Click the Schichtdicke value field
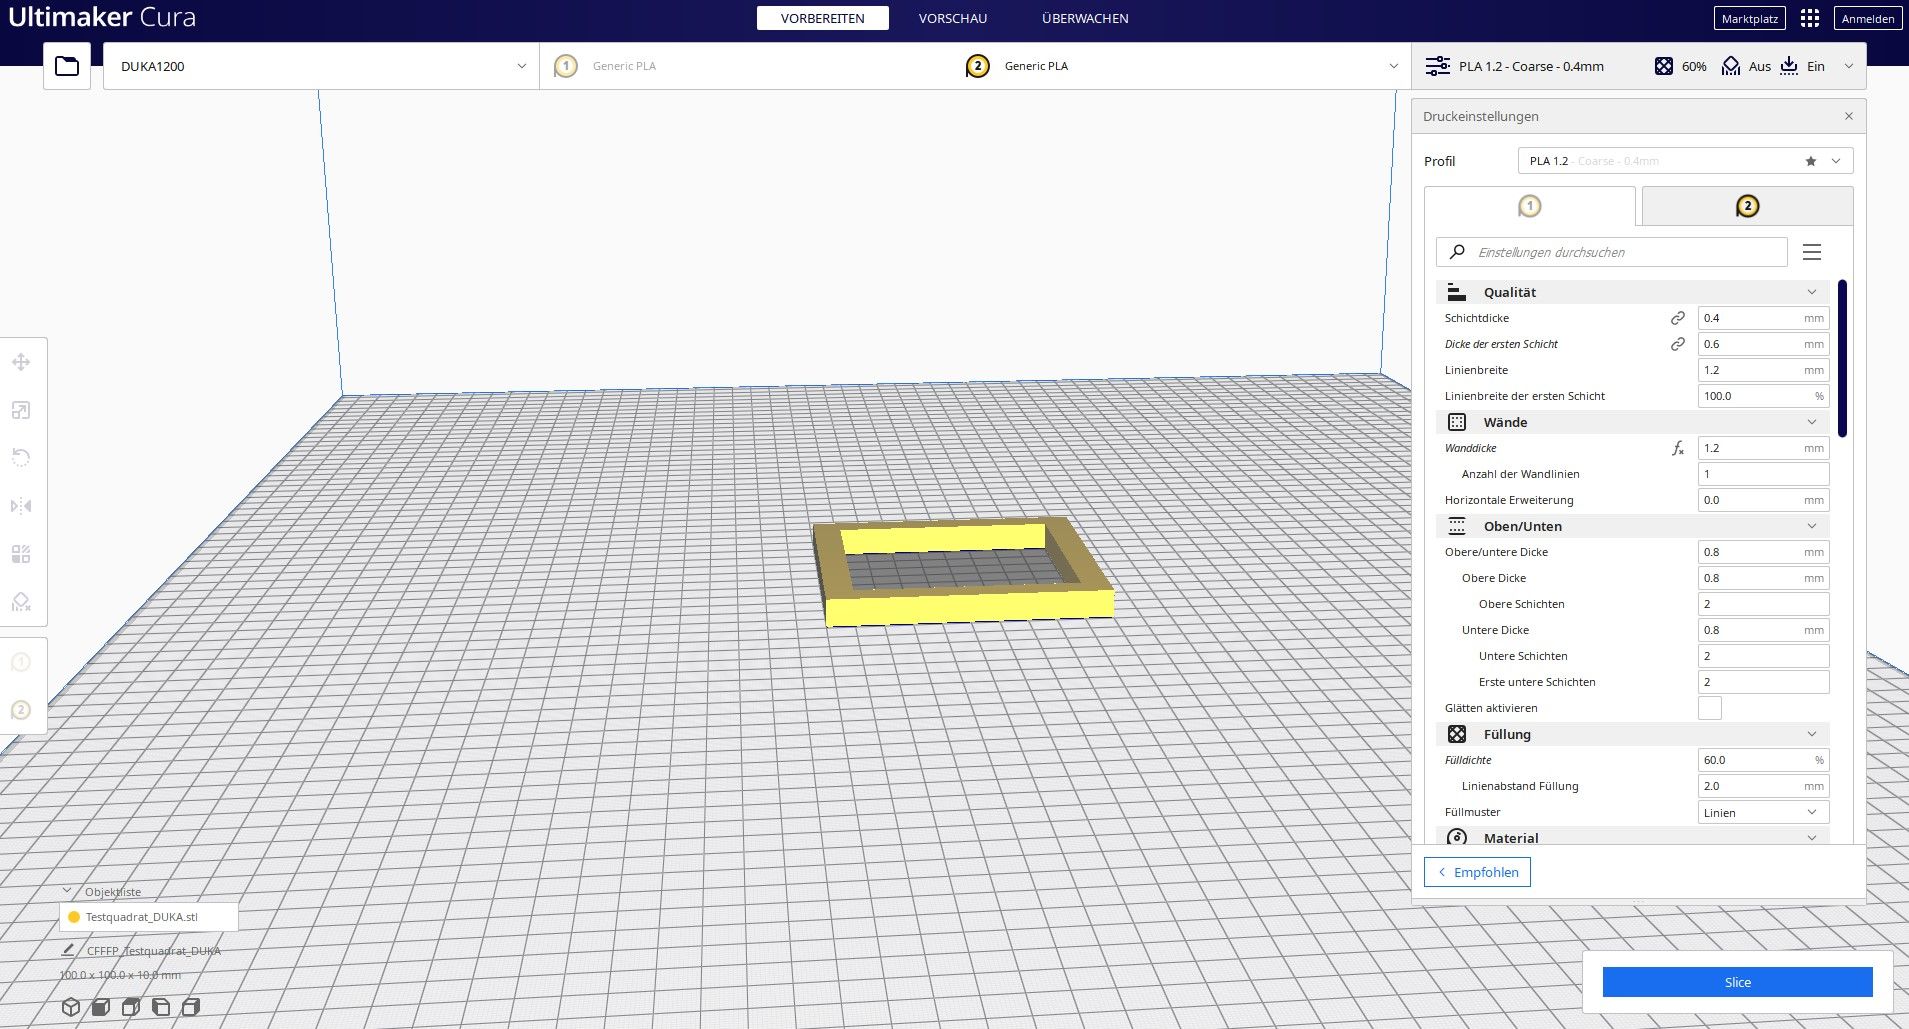 click(1763, 318)
